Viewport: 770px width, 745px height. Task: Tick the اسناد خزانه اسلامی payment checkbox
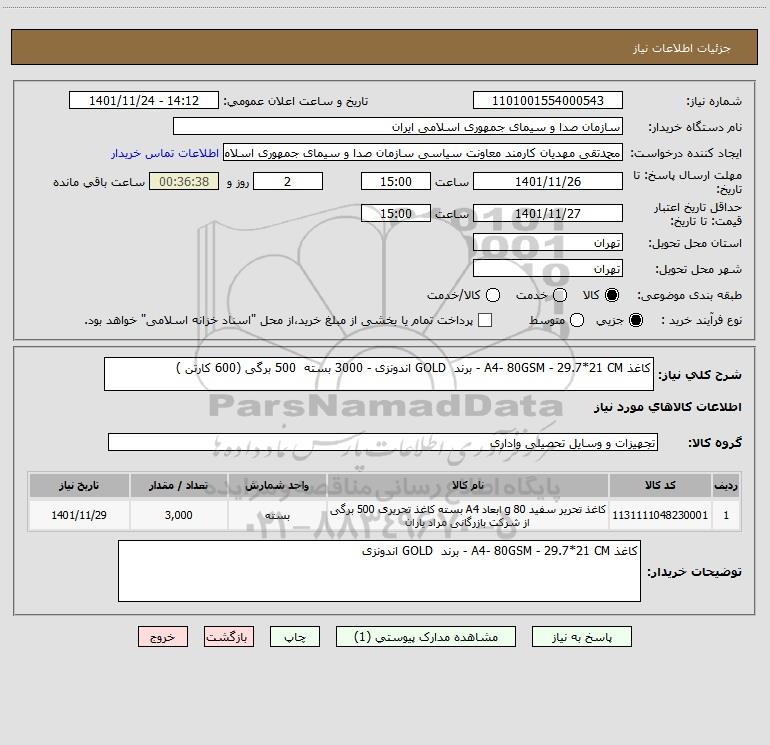click(x=485, y=320)
